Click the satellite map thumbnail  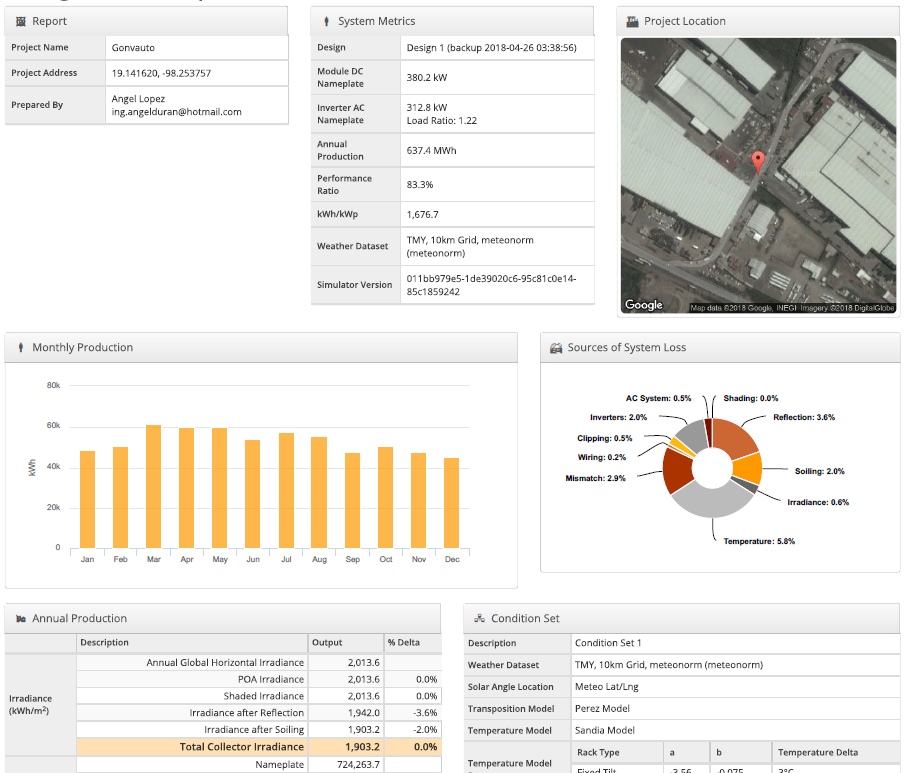click(x=758, y=176)
